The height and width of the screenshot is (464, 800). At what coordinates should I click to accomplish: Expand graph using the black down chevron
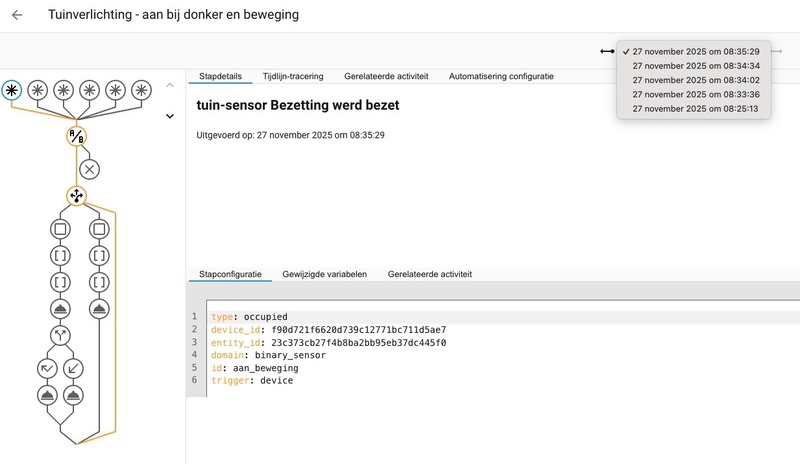[x=170, y=116]
